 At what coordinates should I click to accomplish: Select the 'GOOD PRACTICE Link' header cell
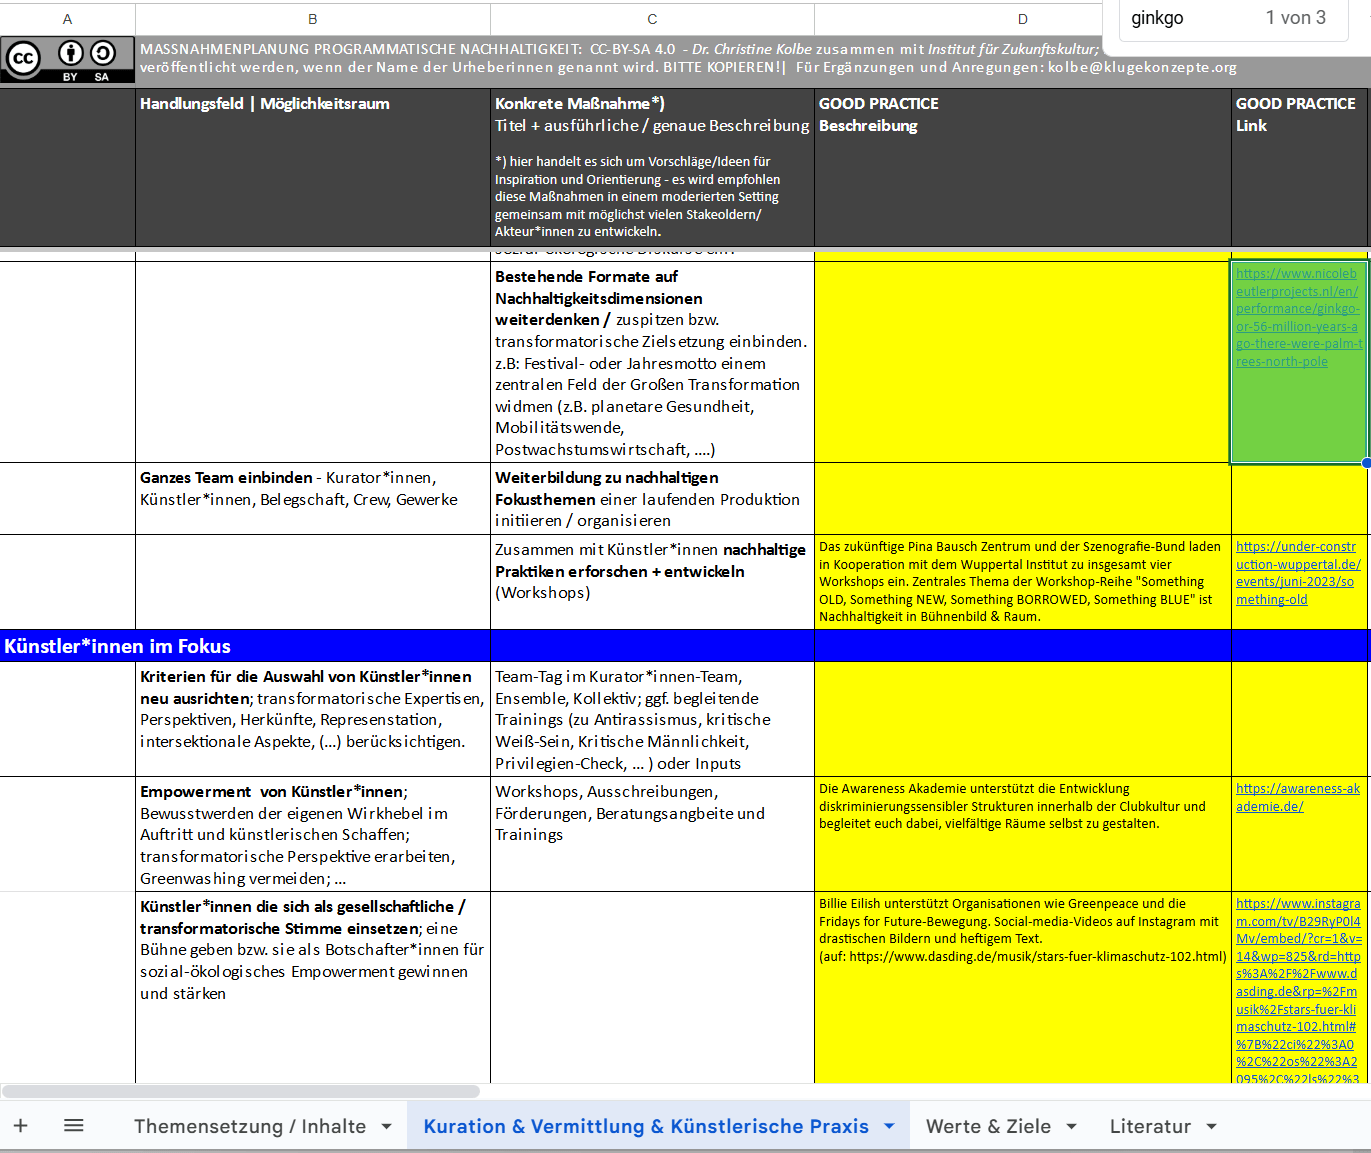tap(1301, 167)
